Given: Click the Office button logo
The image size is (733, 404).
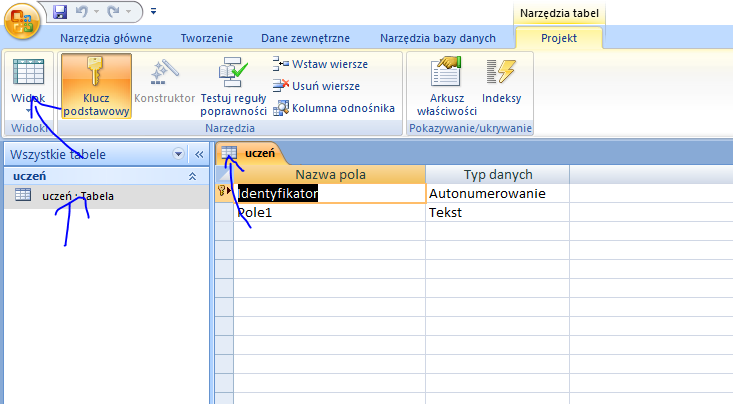Looking at the screenshot, I should 21,20.
